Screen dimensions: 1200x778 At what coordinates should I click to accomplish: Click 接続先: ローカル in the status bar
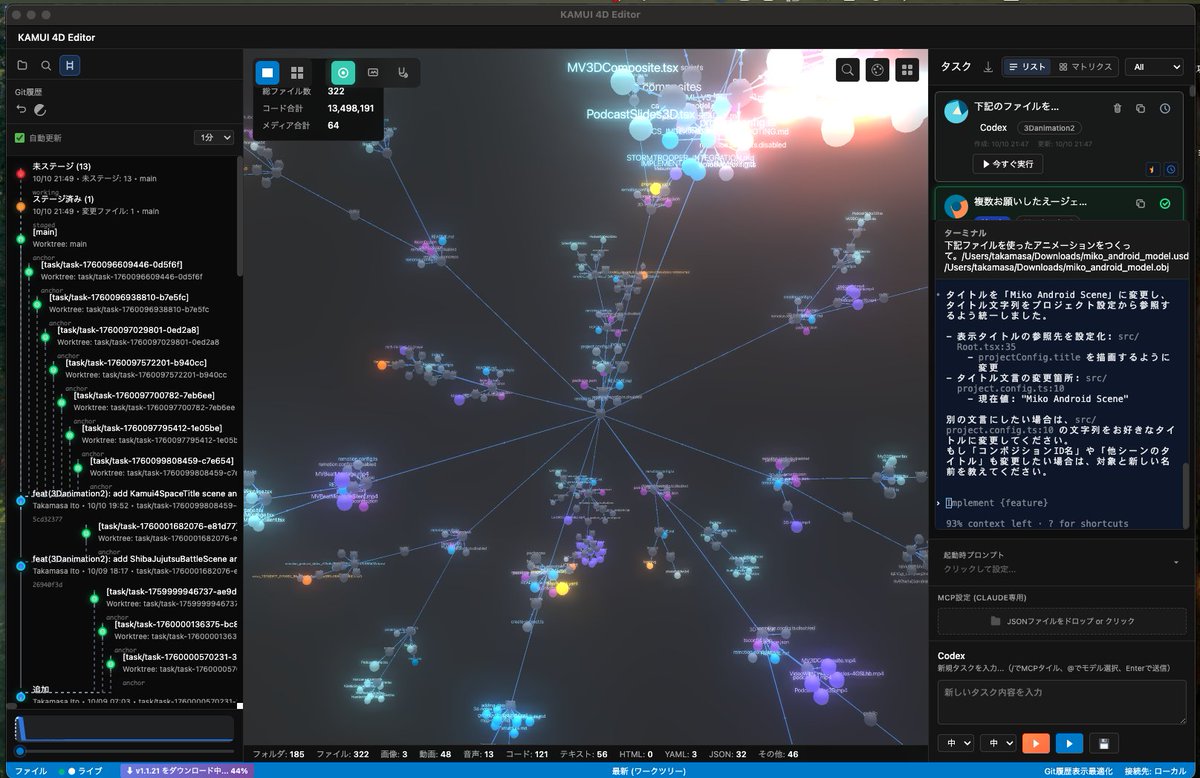(x=1157, y=771)
